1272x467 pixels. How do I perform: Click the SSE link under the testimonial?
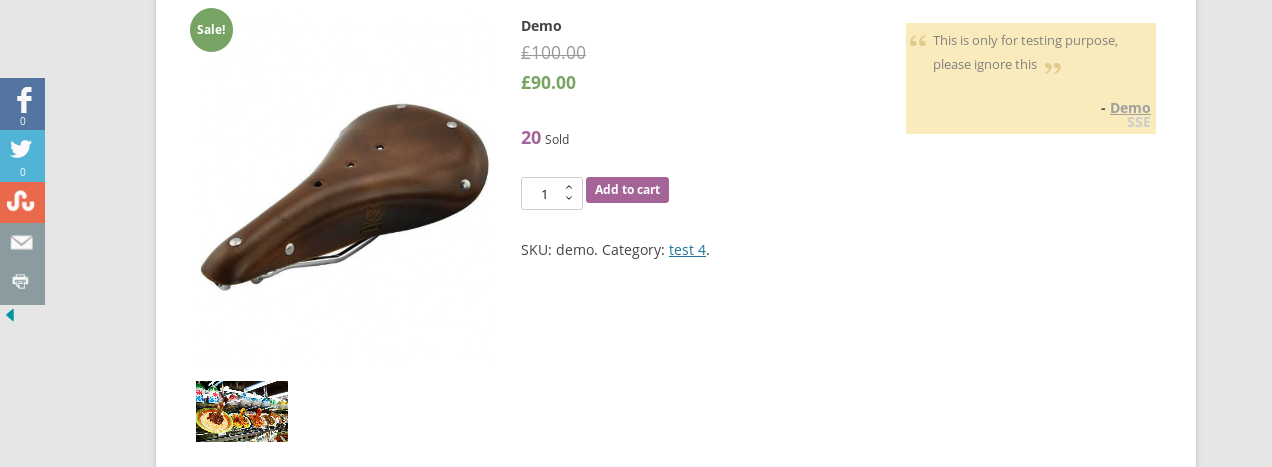click(x=1138, y=122)
